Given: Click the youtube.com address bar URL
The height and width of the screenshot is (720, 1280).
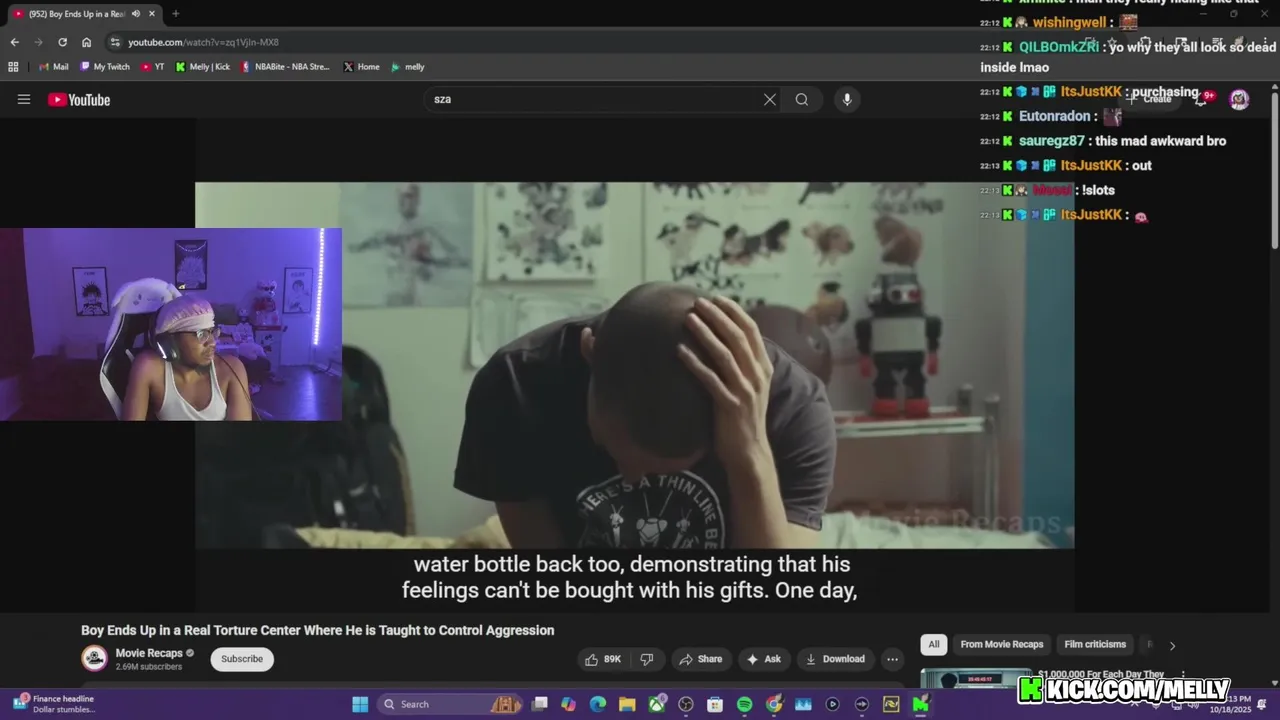Looking at the screenshot, I should pos(203,42).
